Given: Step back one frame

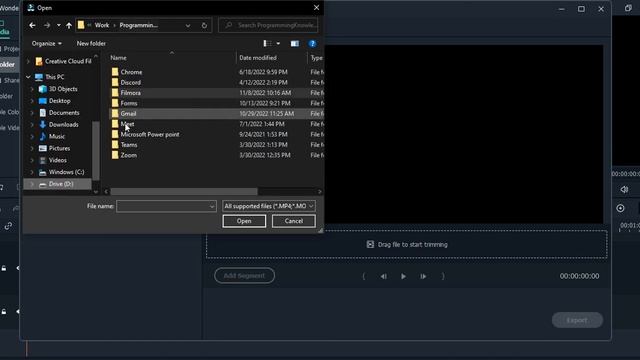Looking at the screenshot, I should [383, 276].
